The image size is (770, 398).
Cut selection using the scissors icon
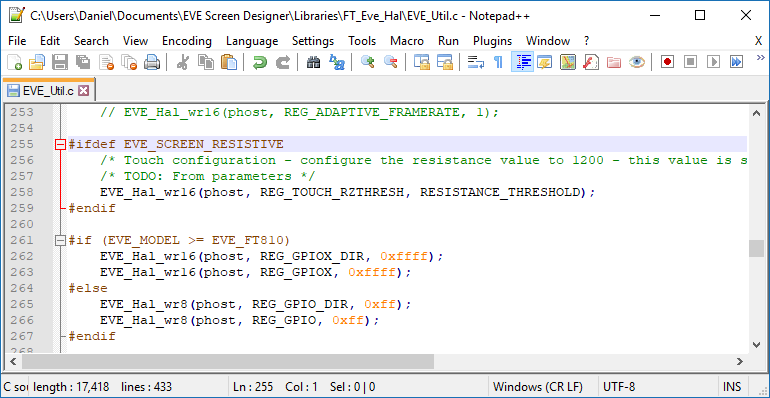coord(183,62)
